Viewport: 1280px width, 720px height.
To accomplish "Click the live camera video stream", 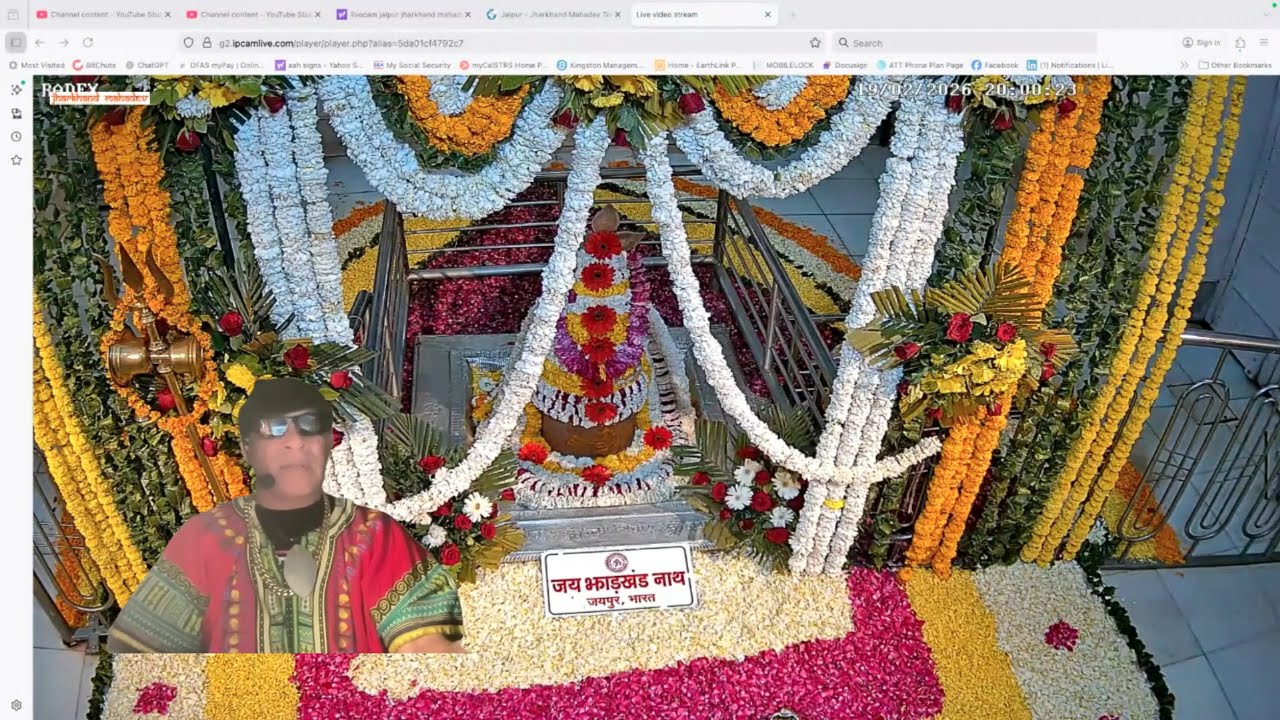I will coord(656,398).
